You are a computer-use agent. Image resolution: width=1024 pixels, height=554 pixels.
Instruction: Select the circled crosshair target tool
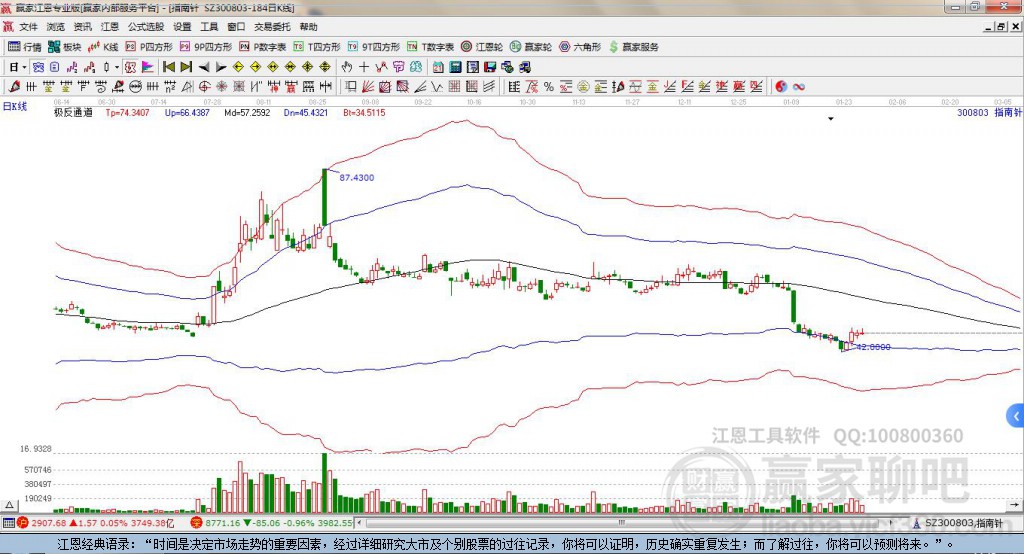point(204,87)
